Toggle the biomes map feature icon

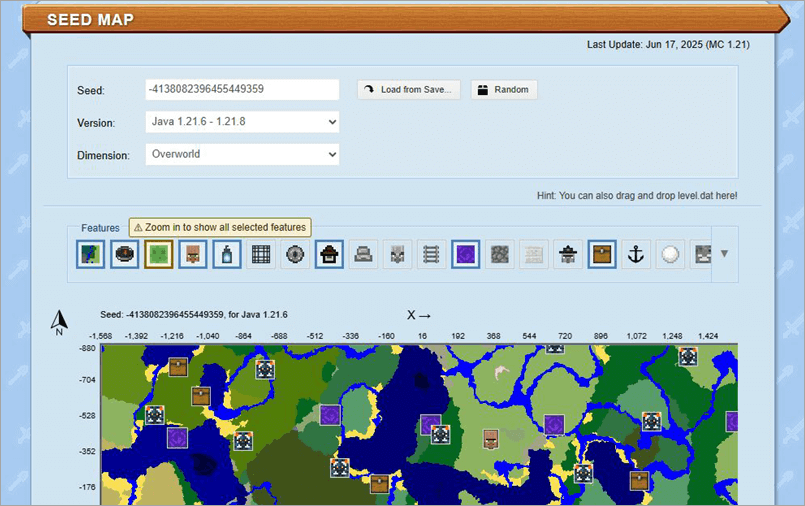[91, 254]
